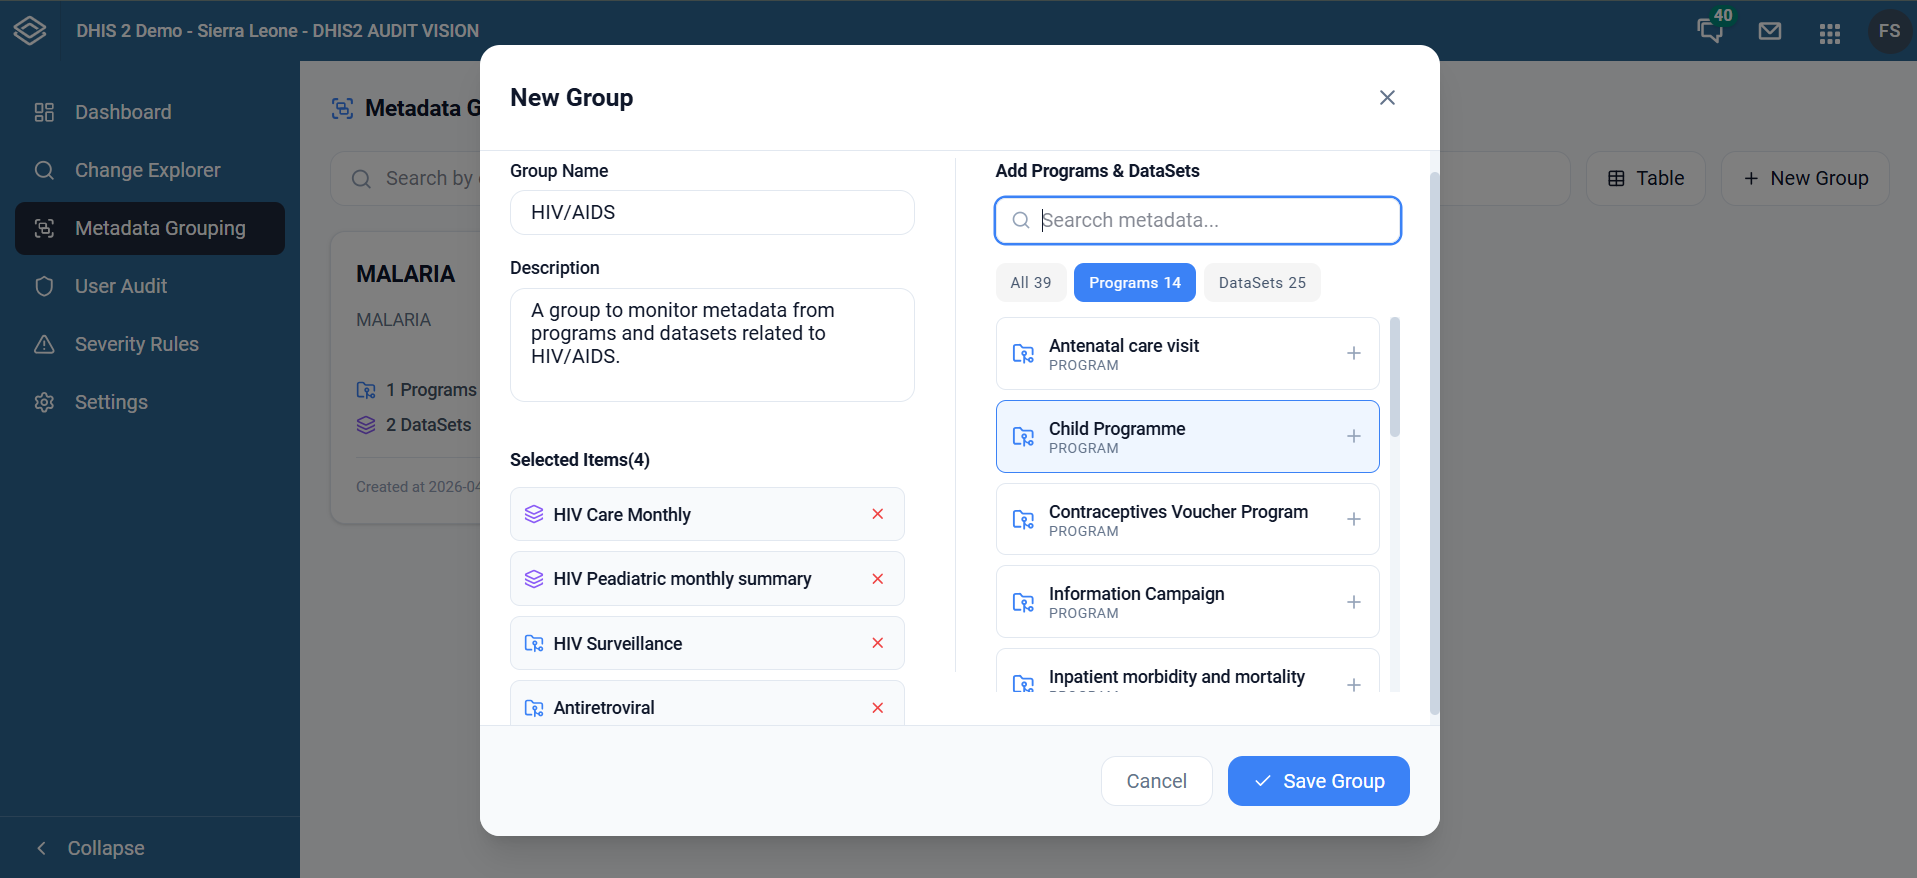Click the Severity Rules warning icon
Image resolution: width=1917 pixels, height=878 pixels.
[44, 344]
